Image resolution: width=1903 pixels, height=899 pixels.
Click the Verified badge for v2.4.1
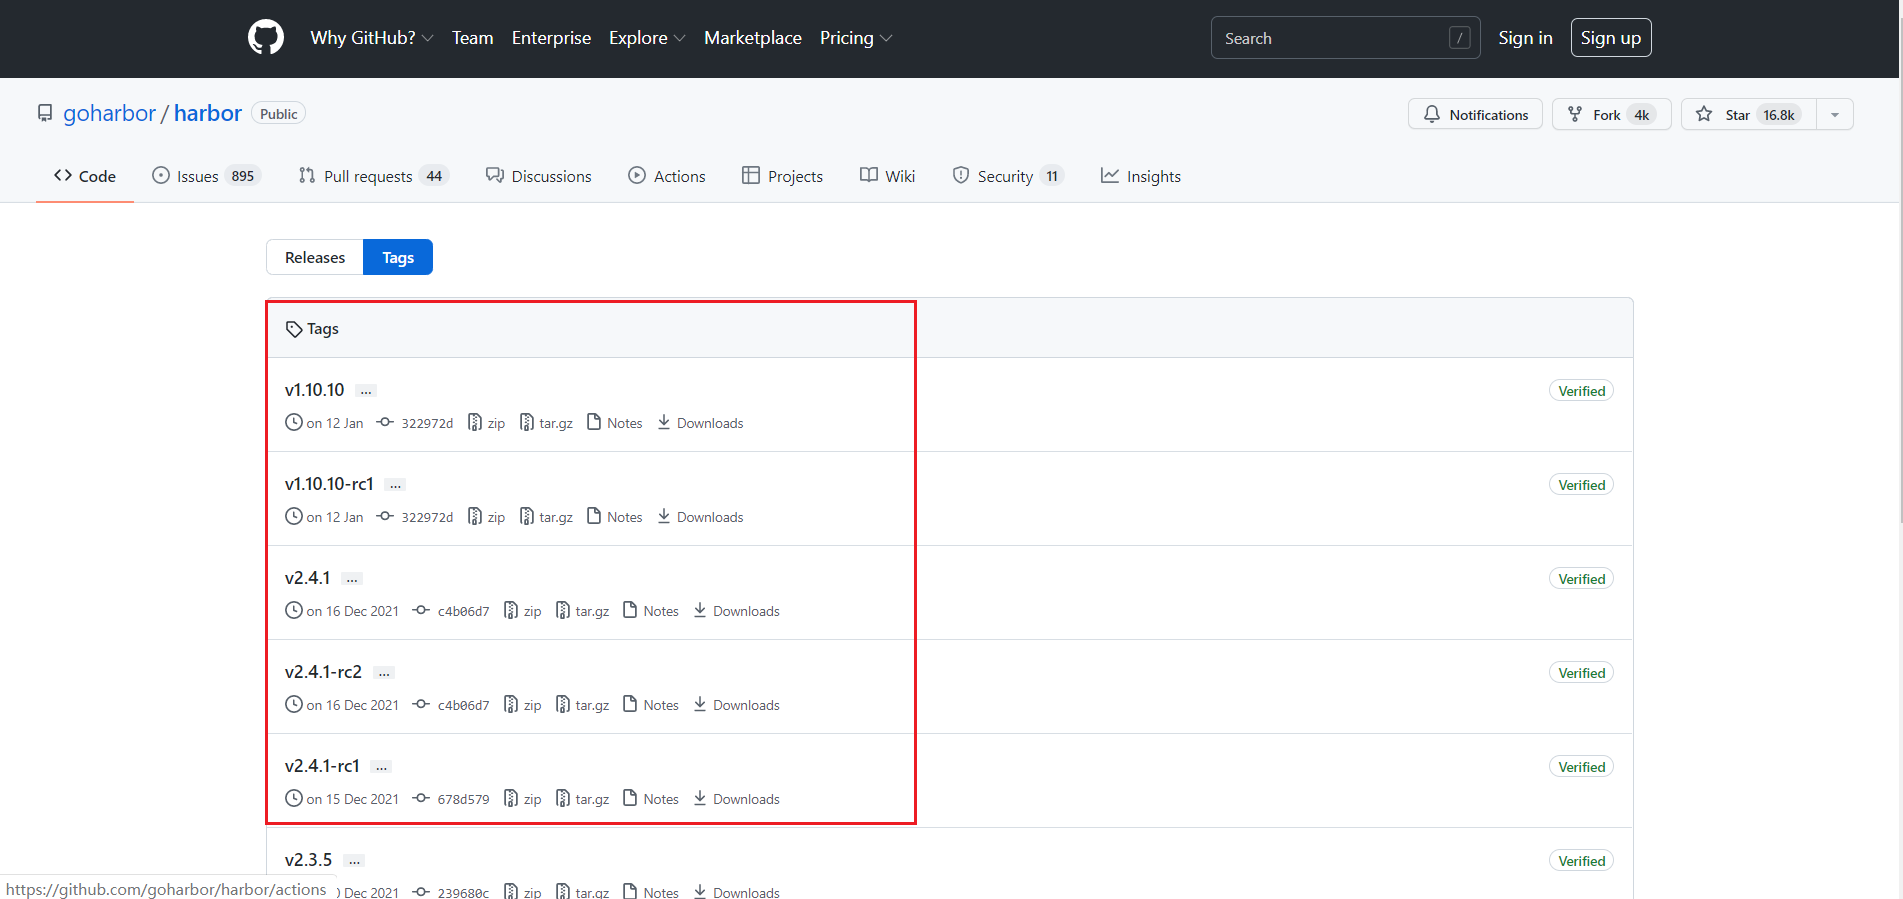pos(1581,579)
